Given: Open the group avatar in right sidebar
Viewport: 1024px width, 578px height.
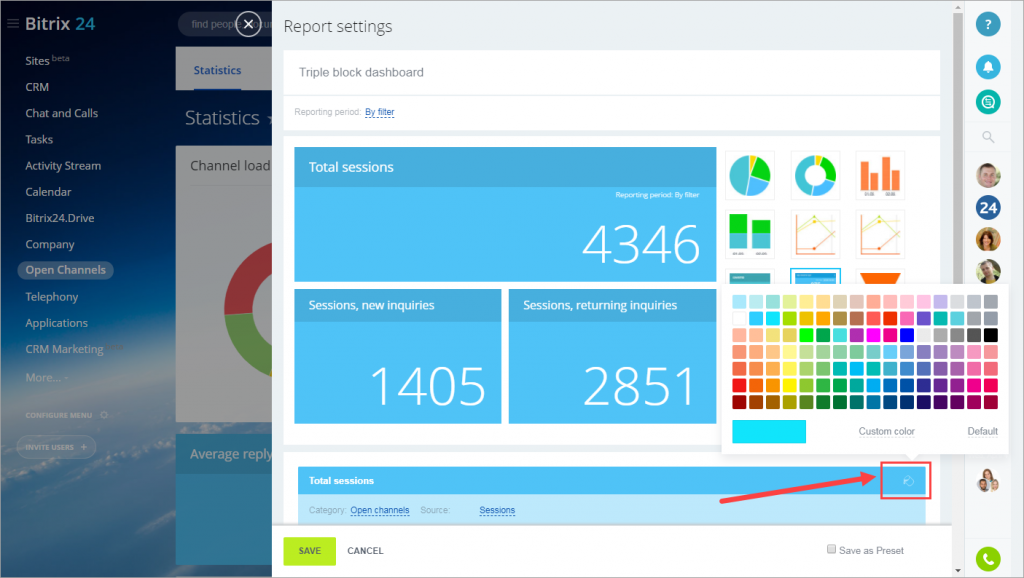Looking at the screenshot, I should point(988,481).
